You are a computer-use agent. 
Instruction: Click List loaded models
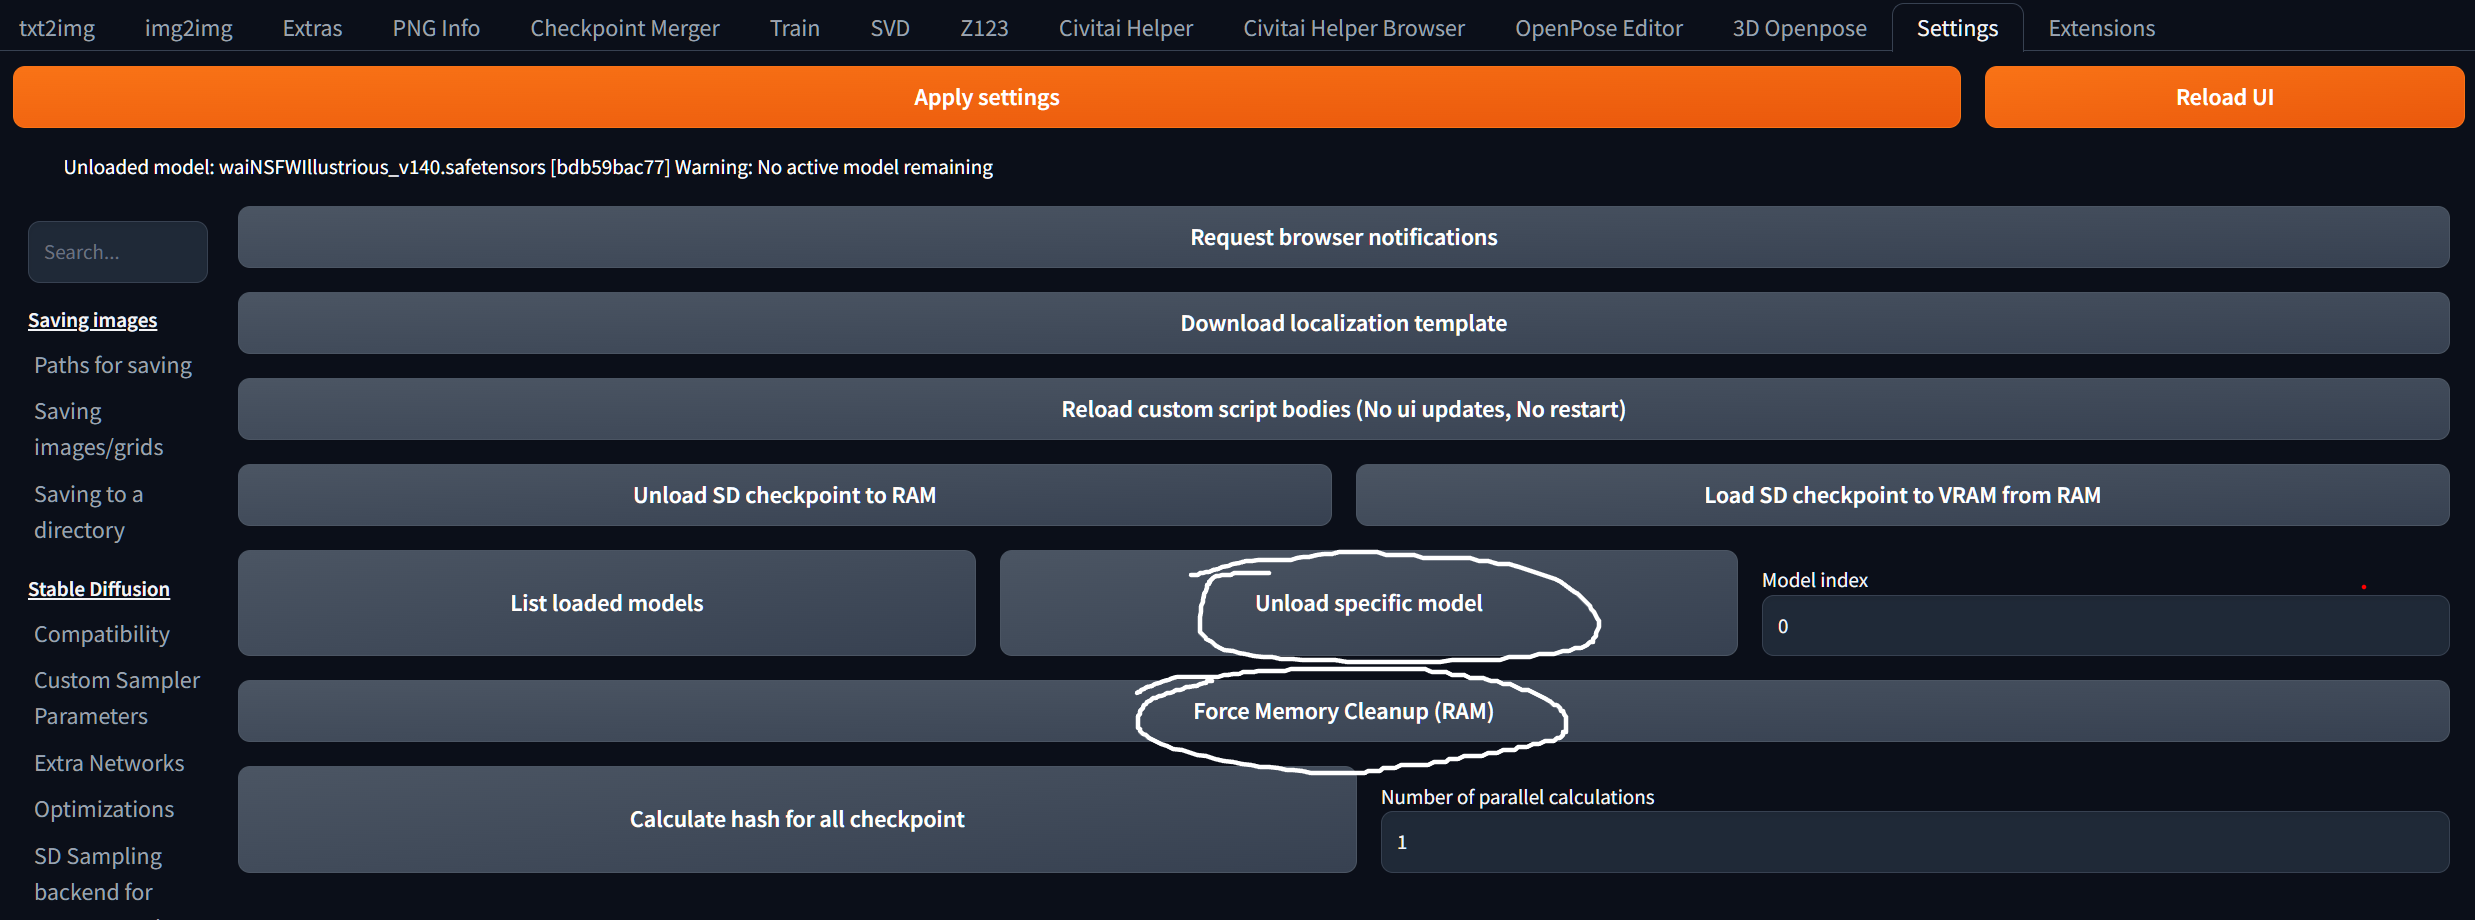tap(606, 603)
